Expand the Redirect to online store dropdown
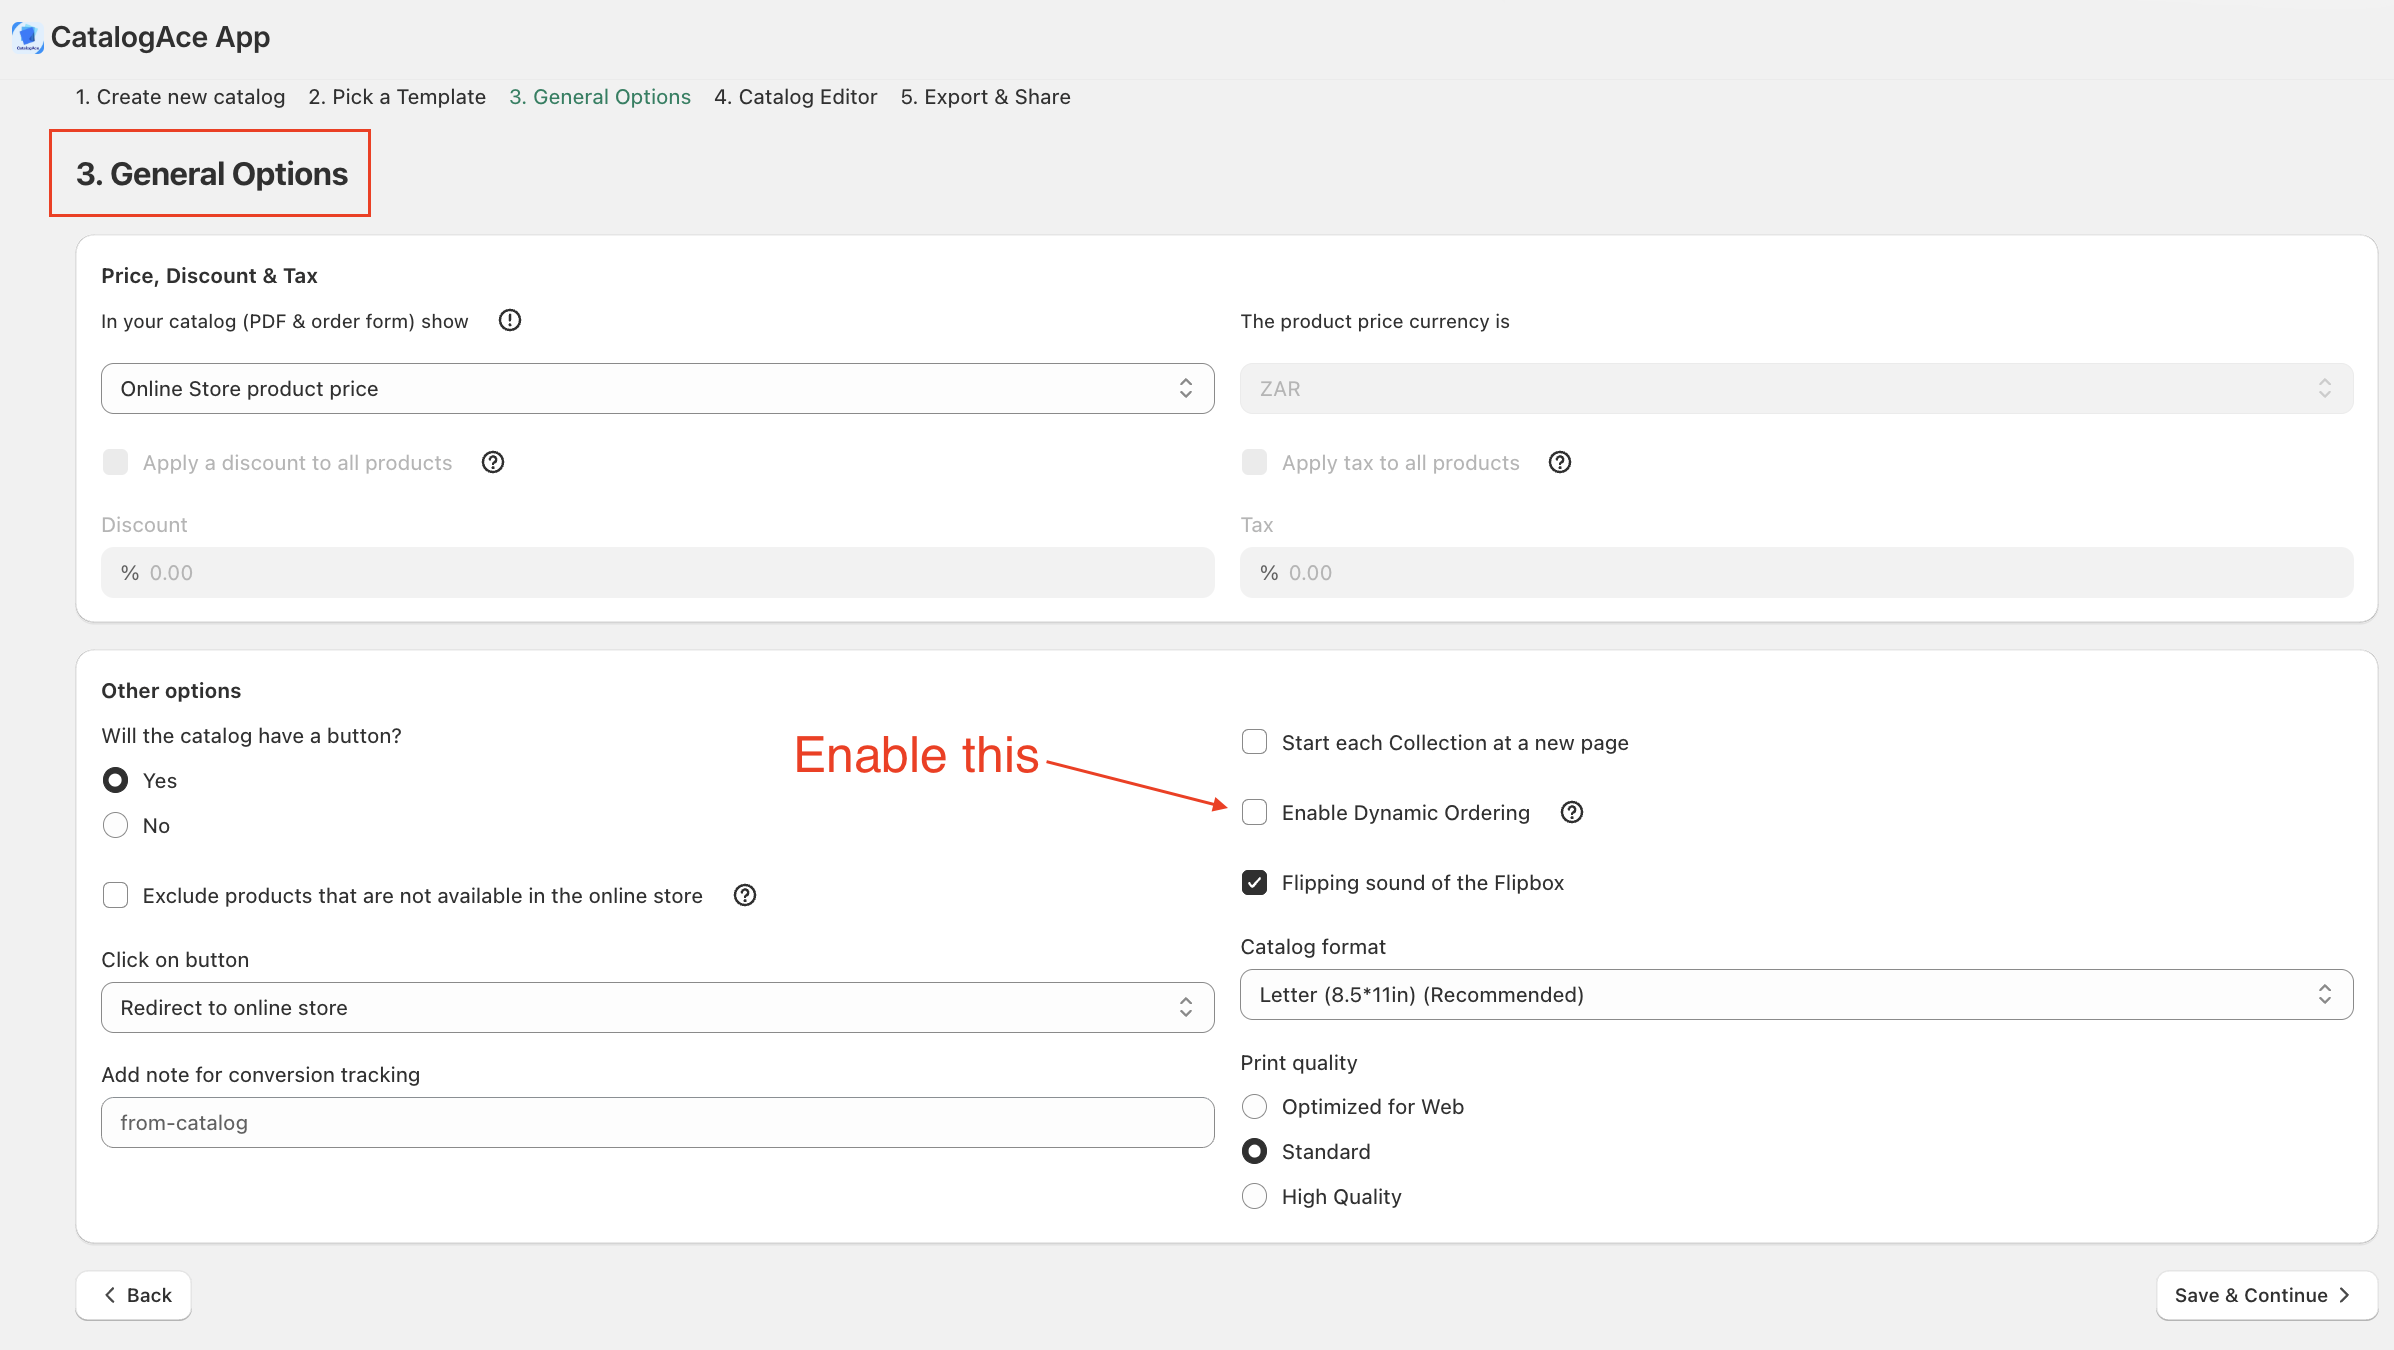The image size is (2394, 1350). pyautogui.click(x=657, y=1007)
